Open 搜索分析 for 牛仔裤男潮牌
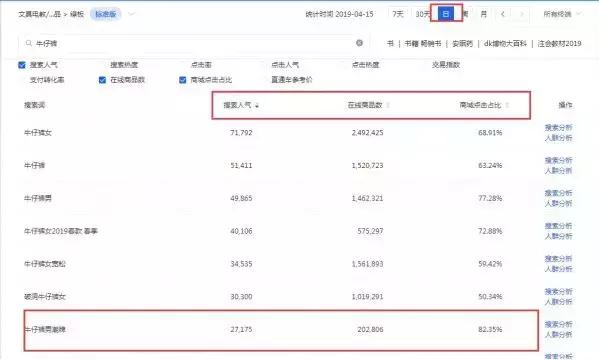Viewport: 599px width, 360px height. tap(558, 324)
